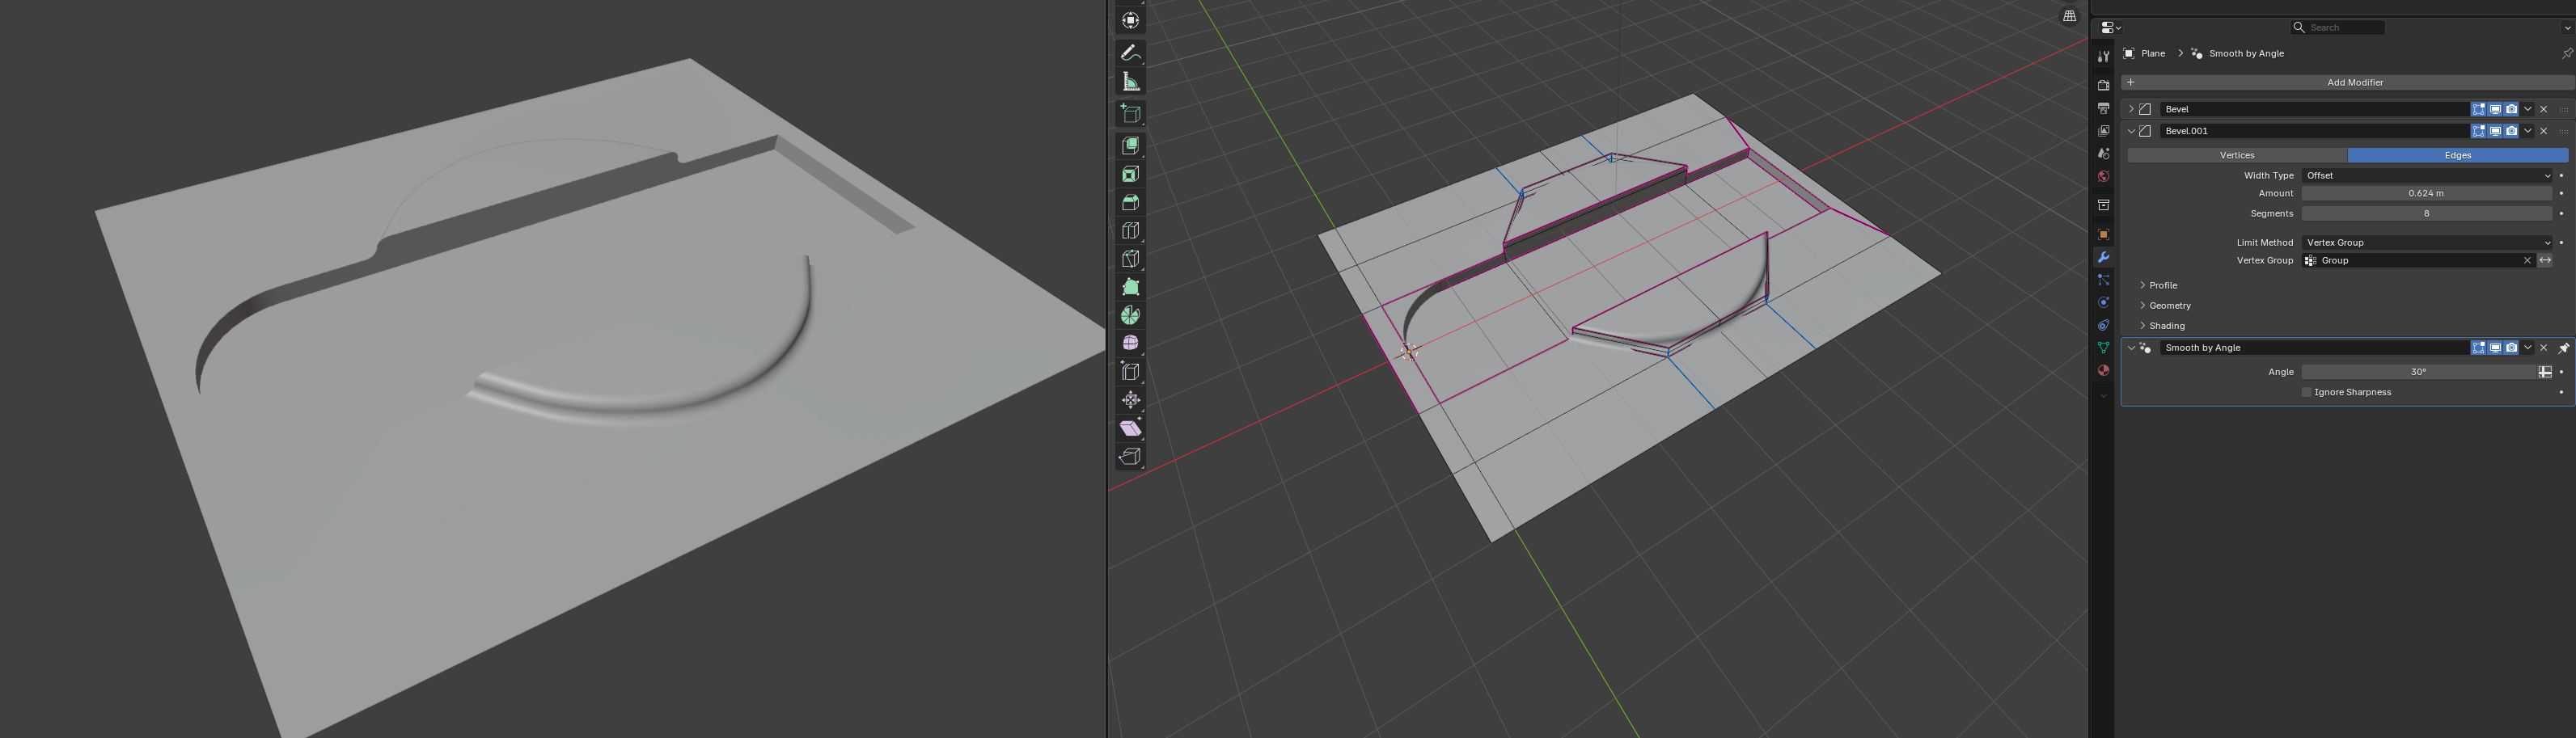Invert the vertex group influence
The image size is (2576, 738).
click(x=2545, y=261)
